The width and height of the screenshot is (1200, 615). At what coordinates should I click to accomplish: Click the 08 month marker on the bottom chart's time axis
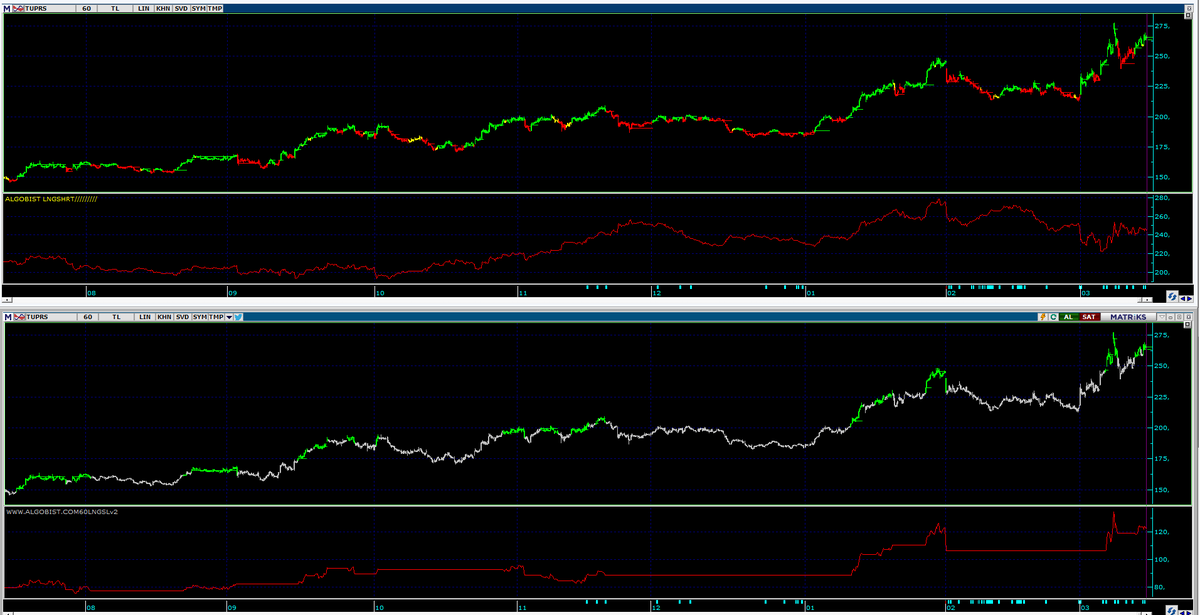point(91,607)
